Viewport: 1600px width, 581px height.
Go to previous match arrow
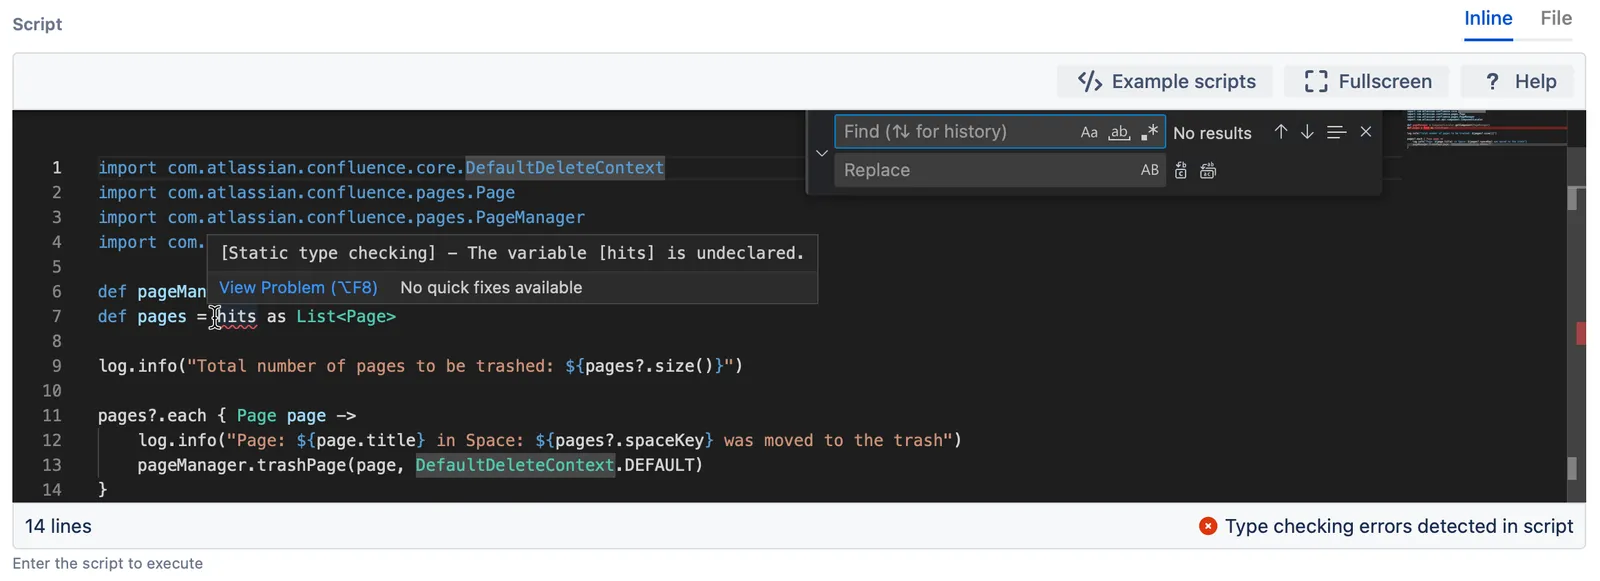coord(1280,132)
